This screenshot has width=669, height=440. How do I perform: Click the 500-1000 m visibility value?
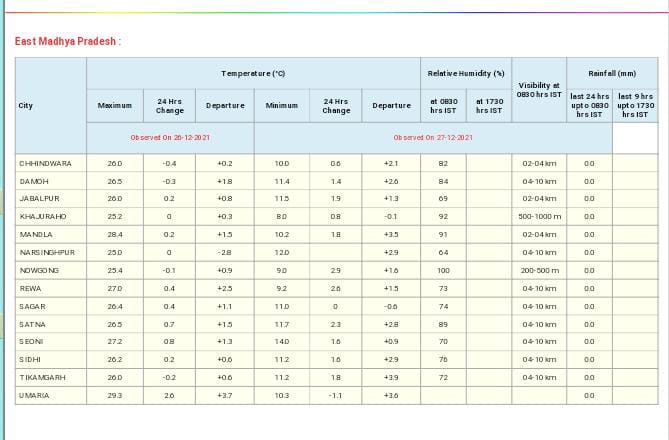pos(541,216)
